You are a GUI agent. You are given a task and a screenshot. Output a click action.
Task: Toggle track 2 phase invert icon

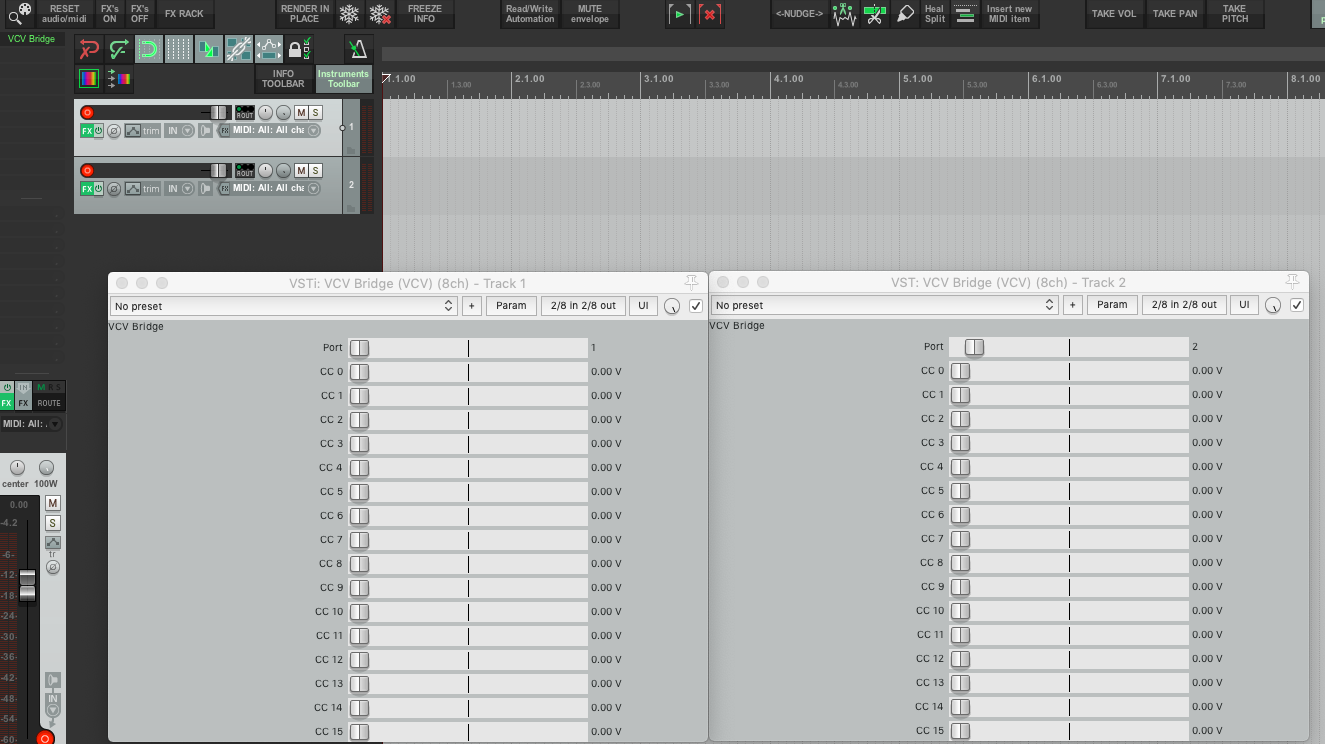114,188
